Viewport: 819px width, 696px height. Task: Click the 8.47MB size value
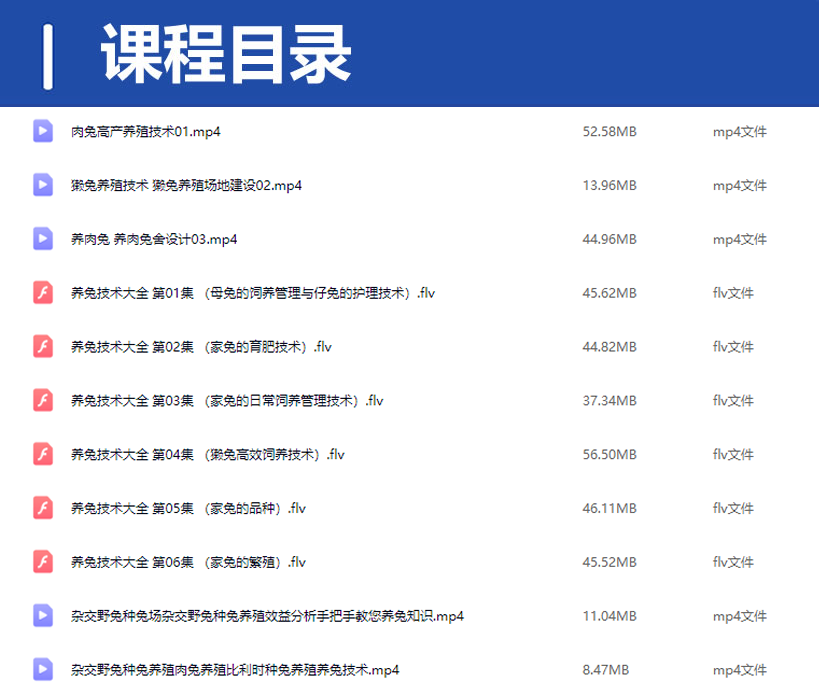[606, 670]
